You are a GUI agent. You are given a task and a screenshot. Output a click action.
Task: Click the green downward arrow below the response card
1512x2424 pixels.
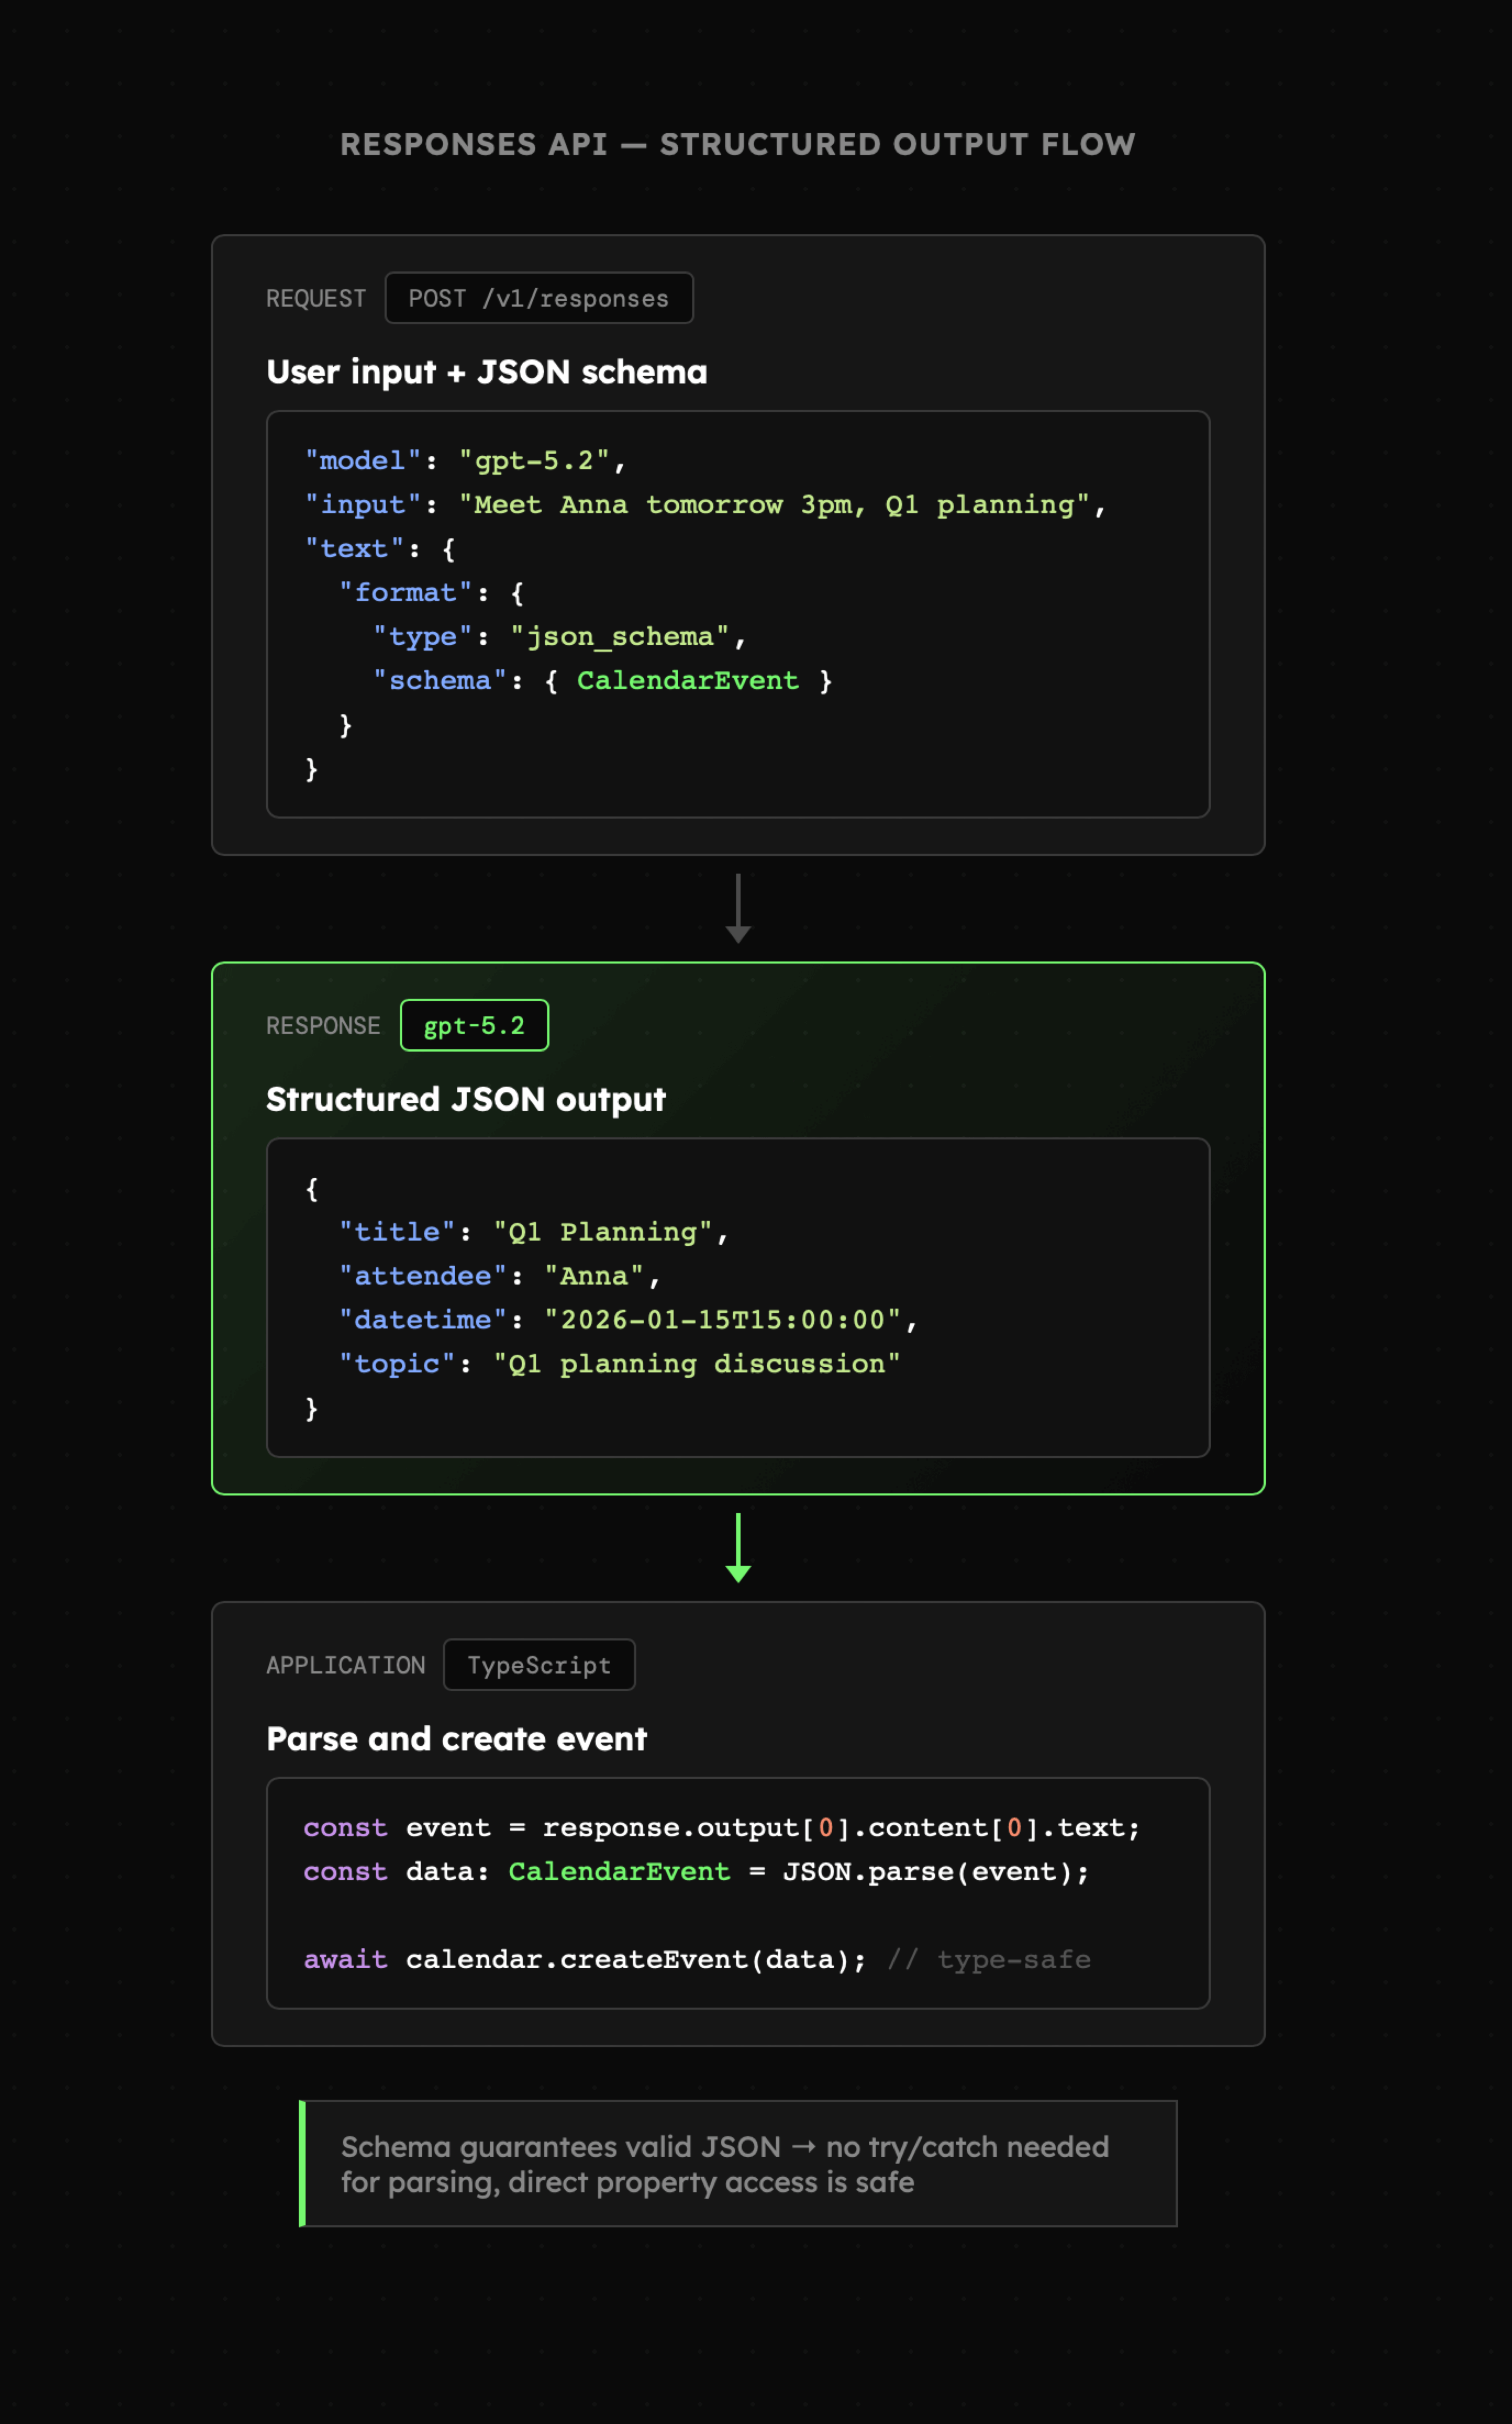click(738, 1547)
